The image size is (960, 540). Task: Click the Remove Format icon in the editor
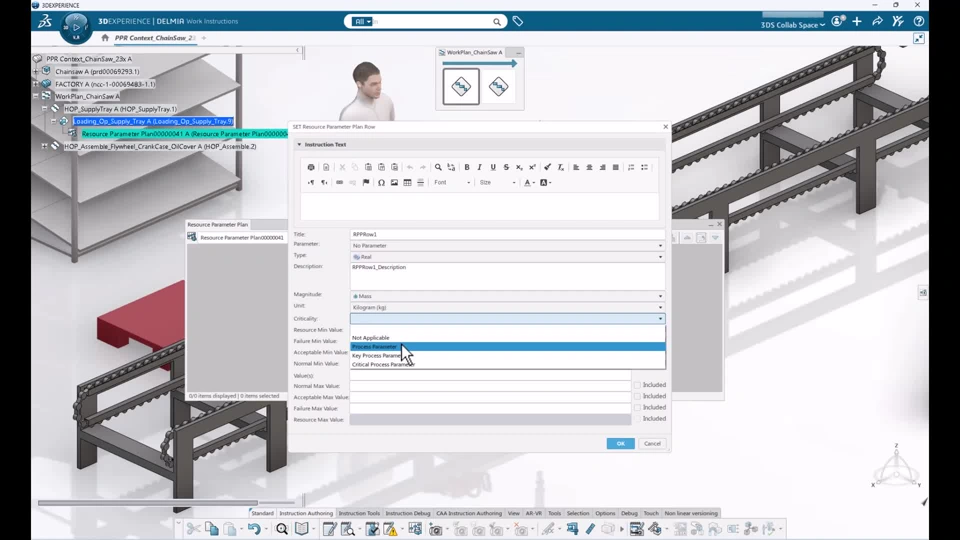(560, 167)
